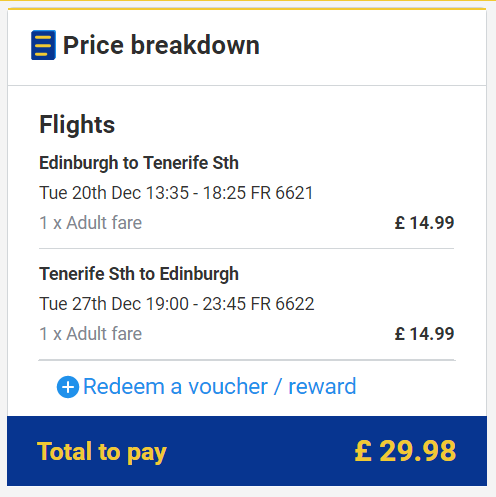Click the return fare price £ 14.99
Image resolution: width=496 pixels, height=497 pixels.
(x=424, y=334)
